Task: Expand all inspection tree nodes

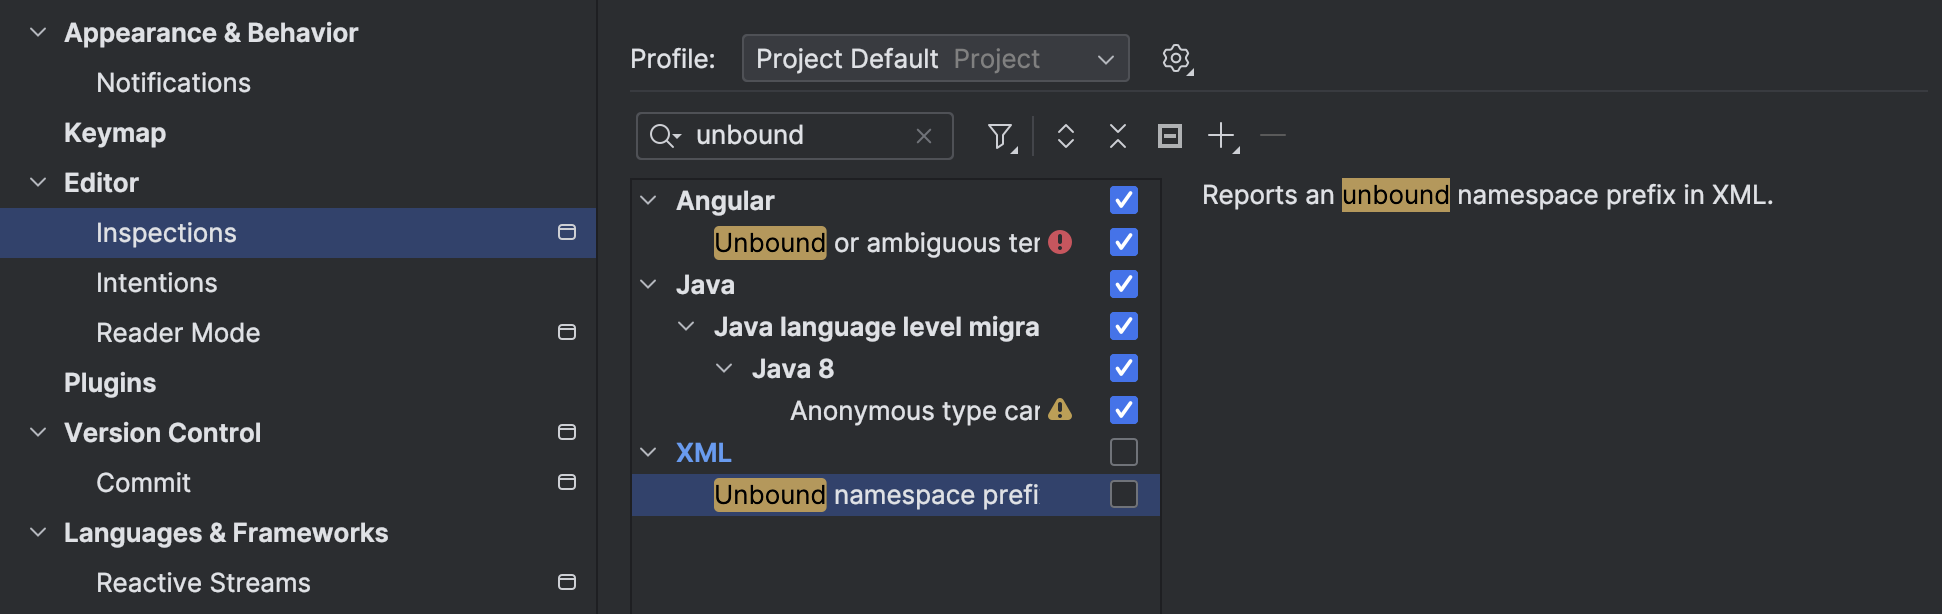Action: point(1066,136)
